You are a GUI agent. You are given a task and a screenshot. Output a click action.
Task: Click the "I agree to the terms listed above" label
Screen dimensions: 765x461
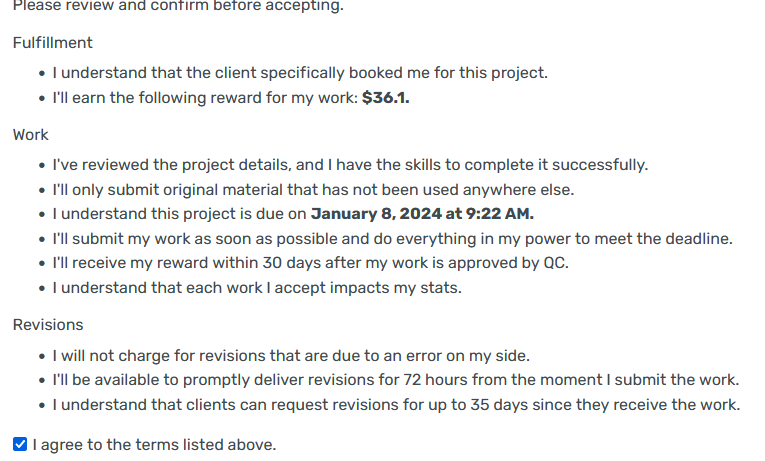(154, 444)
